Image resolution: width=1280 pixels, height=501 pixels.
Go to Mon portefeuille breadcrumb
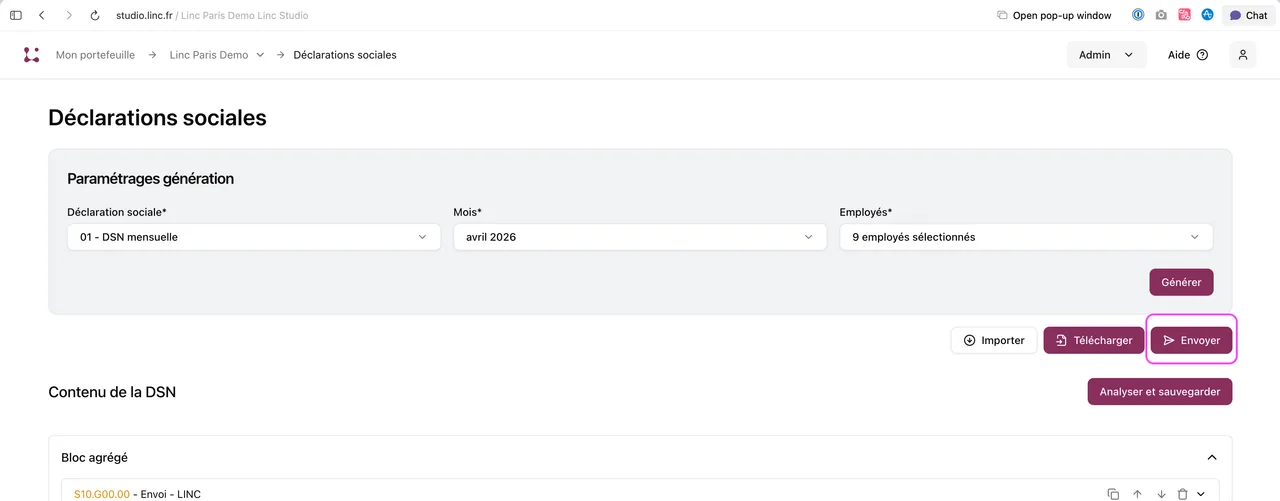[x=95, y=55]
